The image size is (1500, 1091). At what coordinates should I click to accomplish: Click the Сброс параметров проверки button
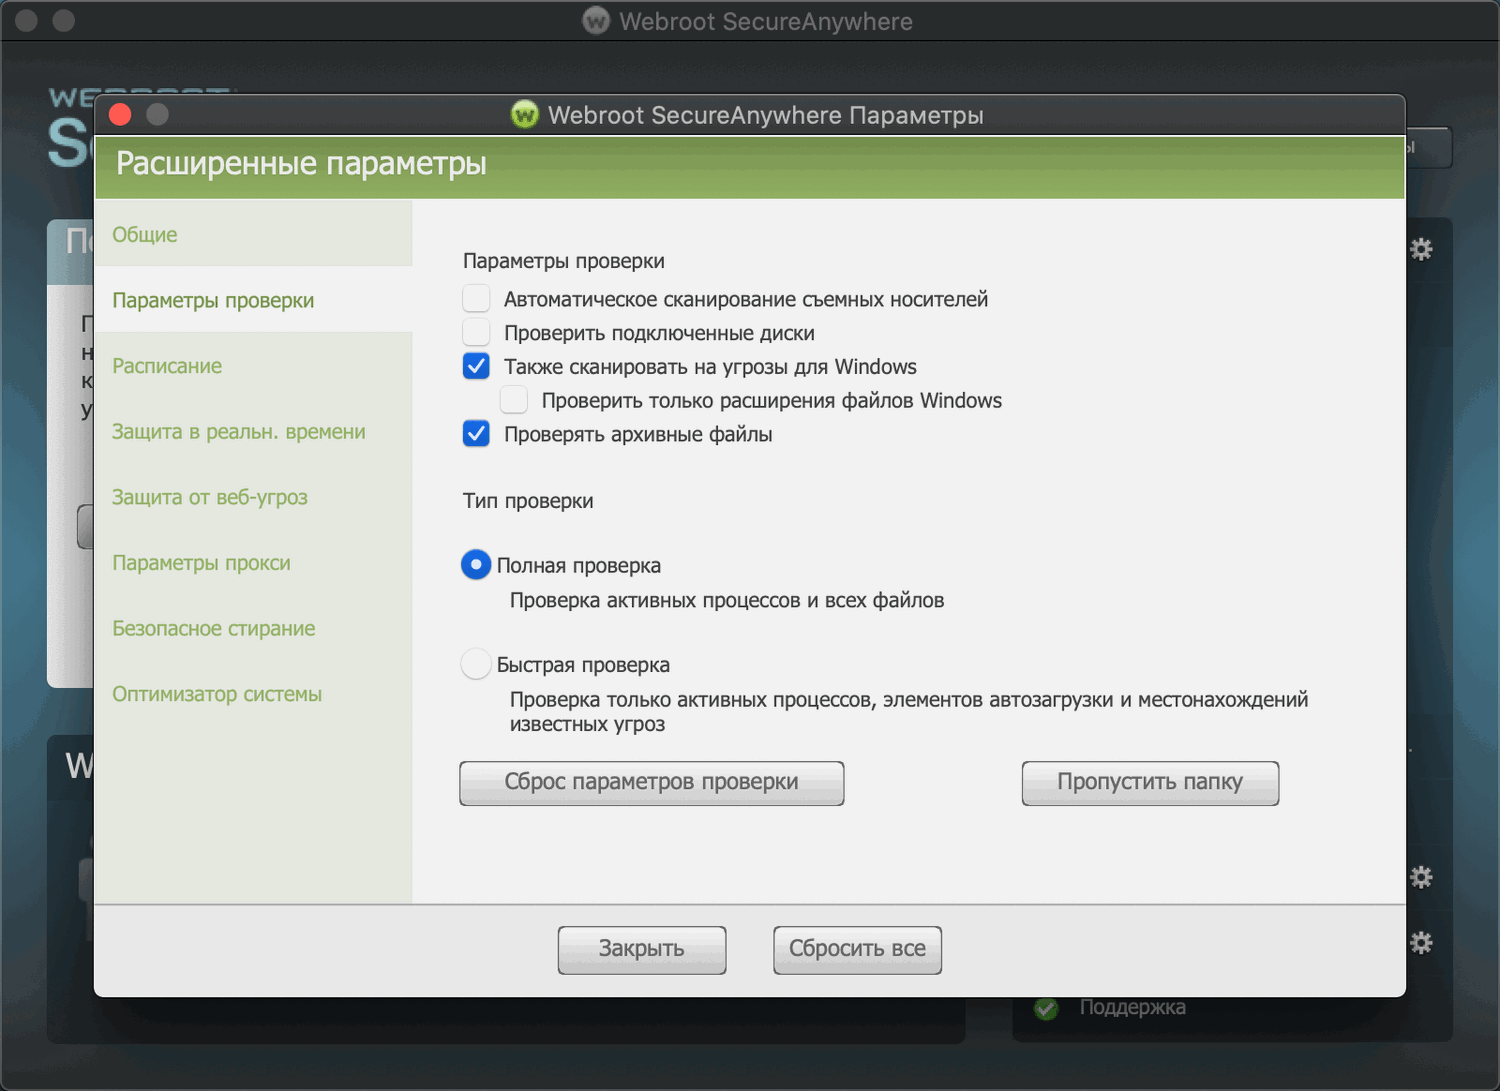point(652,783)
